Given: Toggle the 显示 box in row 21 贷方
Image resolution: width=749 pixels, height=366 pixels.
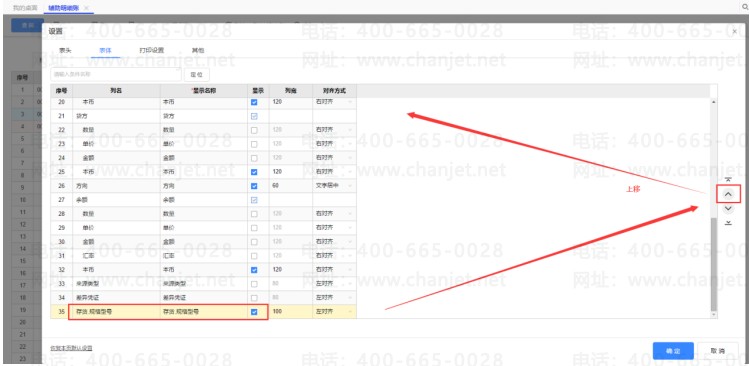Looking at the screenshot, I should (x=254, y=116).
